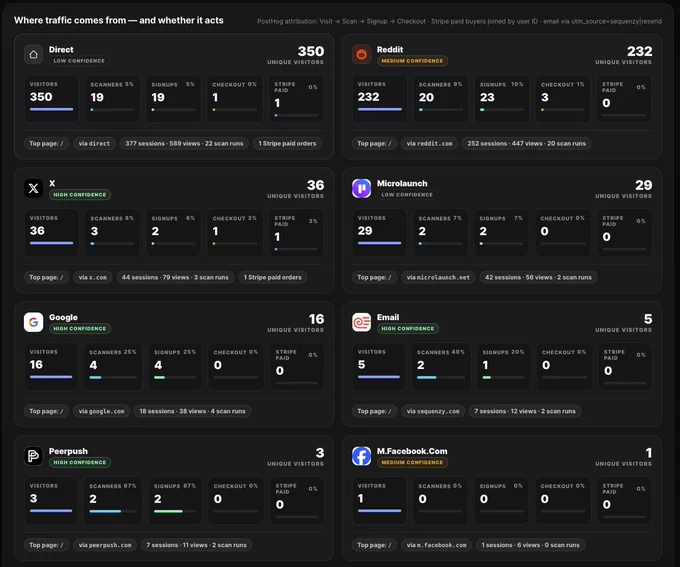680x567 pixels.
Task: Click X's Stripe Paid 1 stat tile
Action: (x=297, y=233)
